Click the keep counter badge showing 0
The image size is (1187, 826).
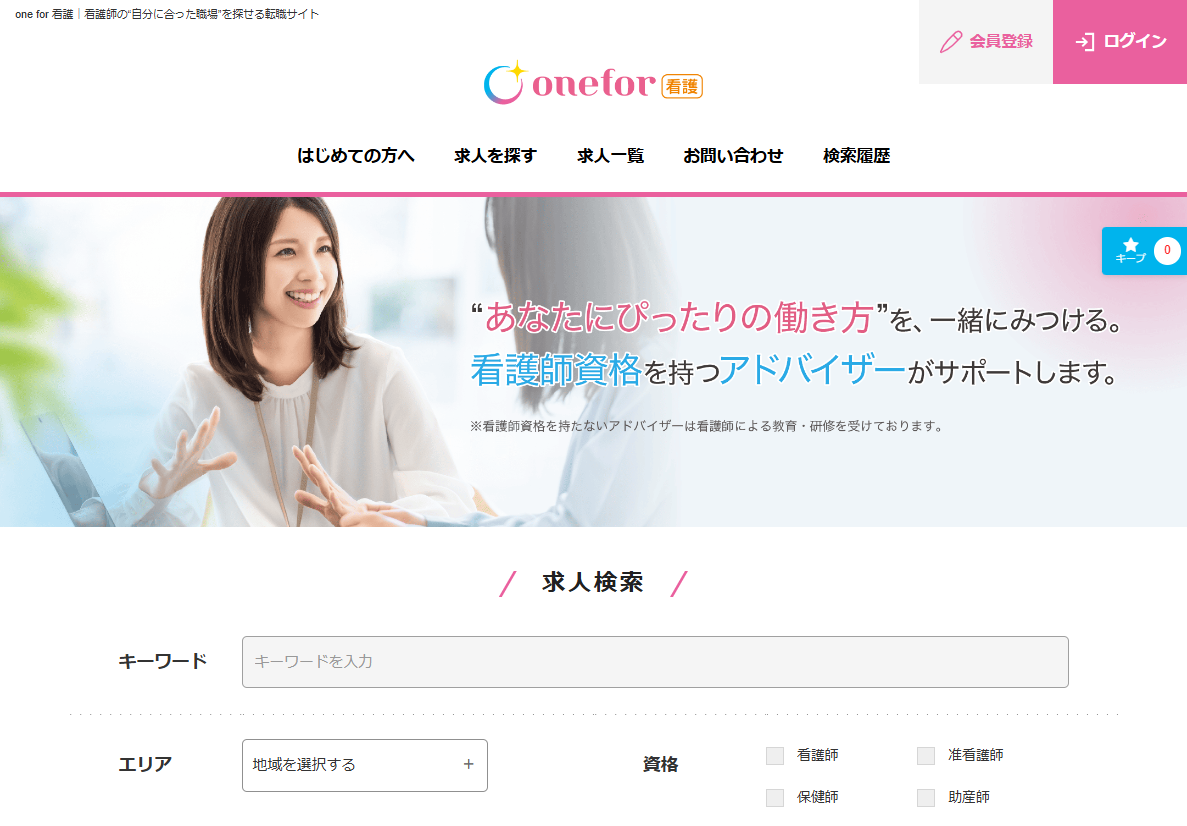[x=1167, y=250]
